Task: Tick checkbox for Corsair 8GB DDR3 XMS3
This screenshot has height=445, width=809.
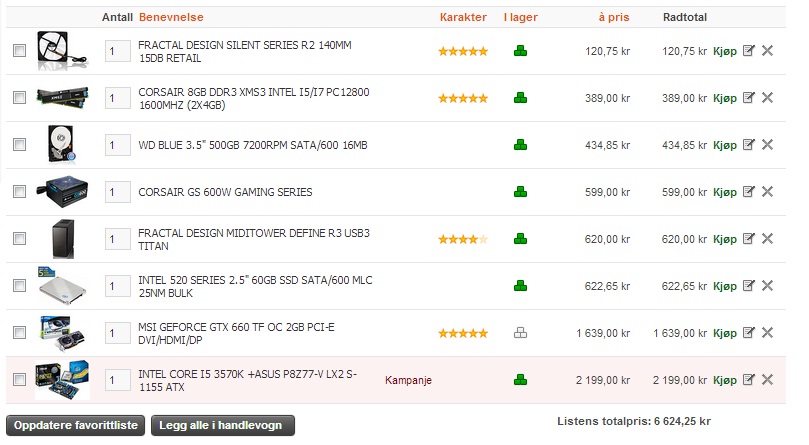Action: pyautogui.click(x=19, y=98)
